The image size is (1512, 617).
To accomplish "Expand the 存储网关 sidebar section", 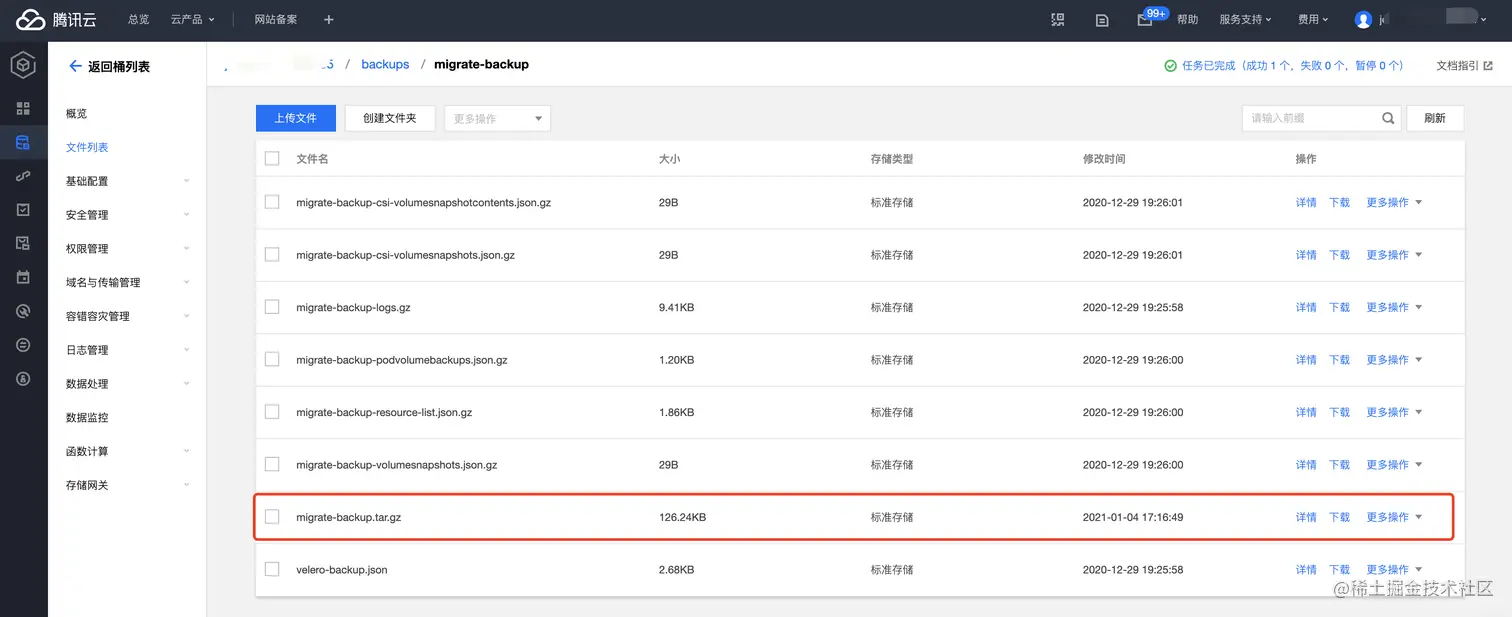I will (127, 485).
